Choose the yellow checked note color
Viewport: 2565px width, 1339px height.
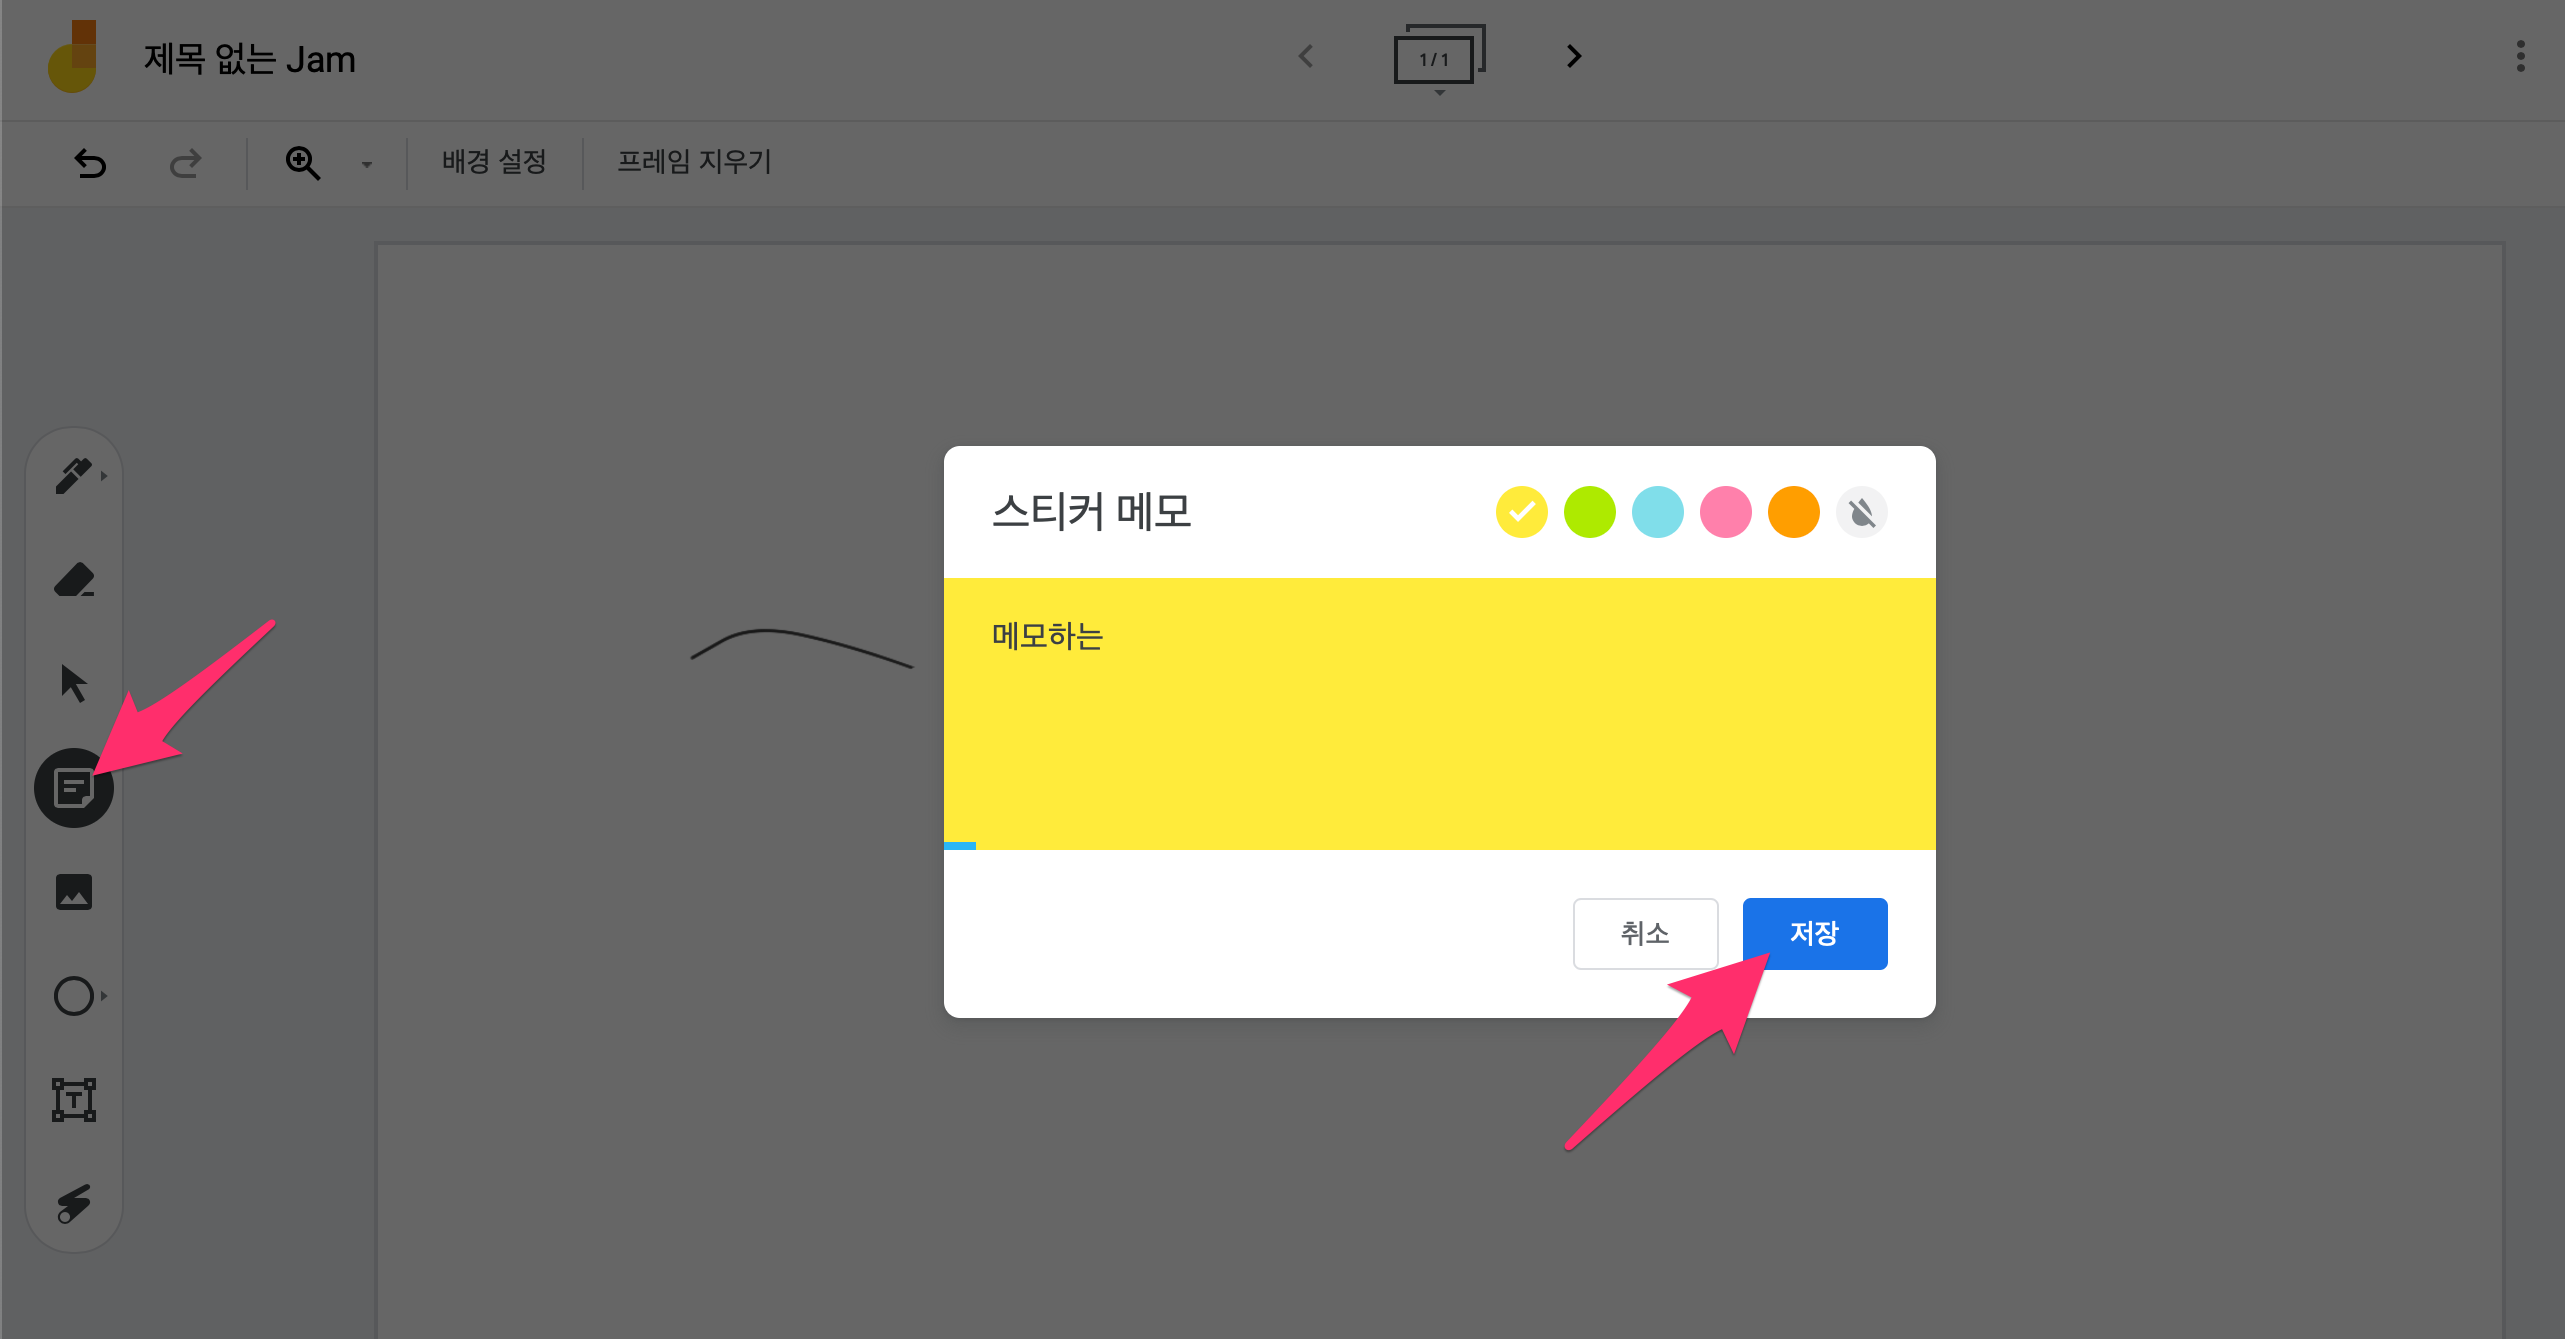[1521, 512]
